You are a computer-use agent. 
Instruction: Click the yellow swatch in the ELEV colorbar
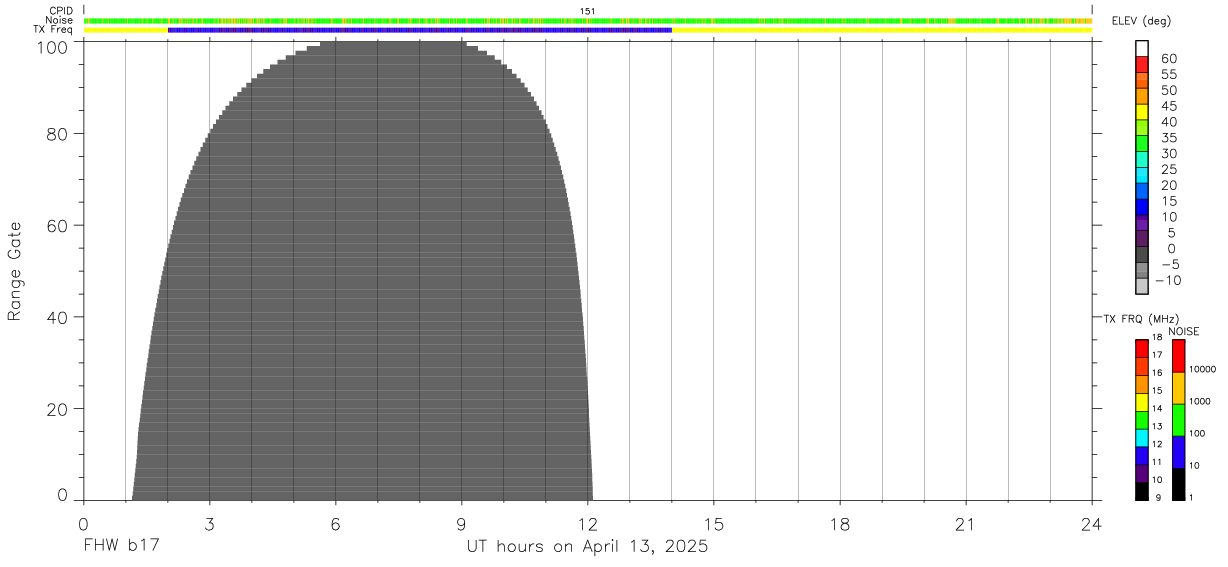1142,111
